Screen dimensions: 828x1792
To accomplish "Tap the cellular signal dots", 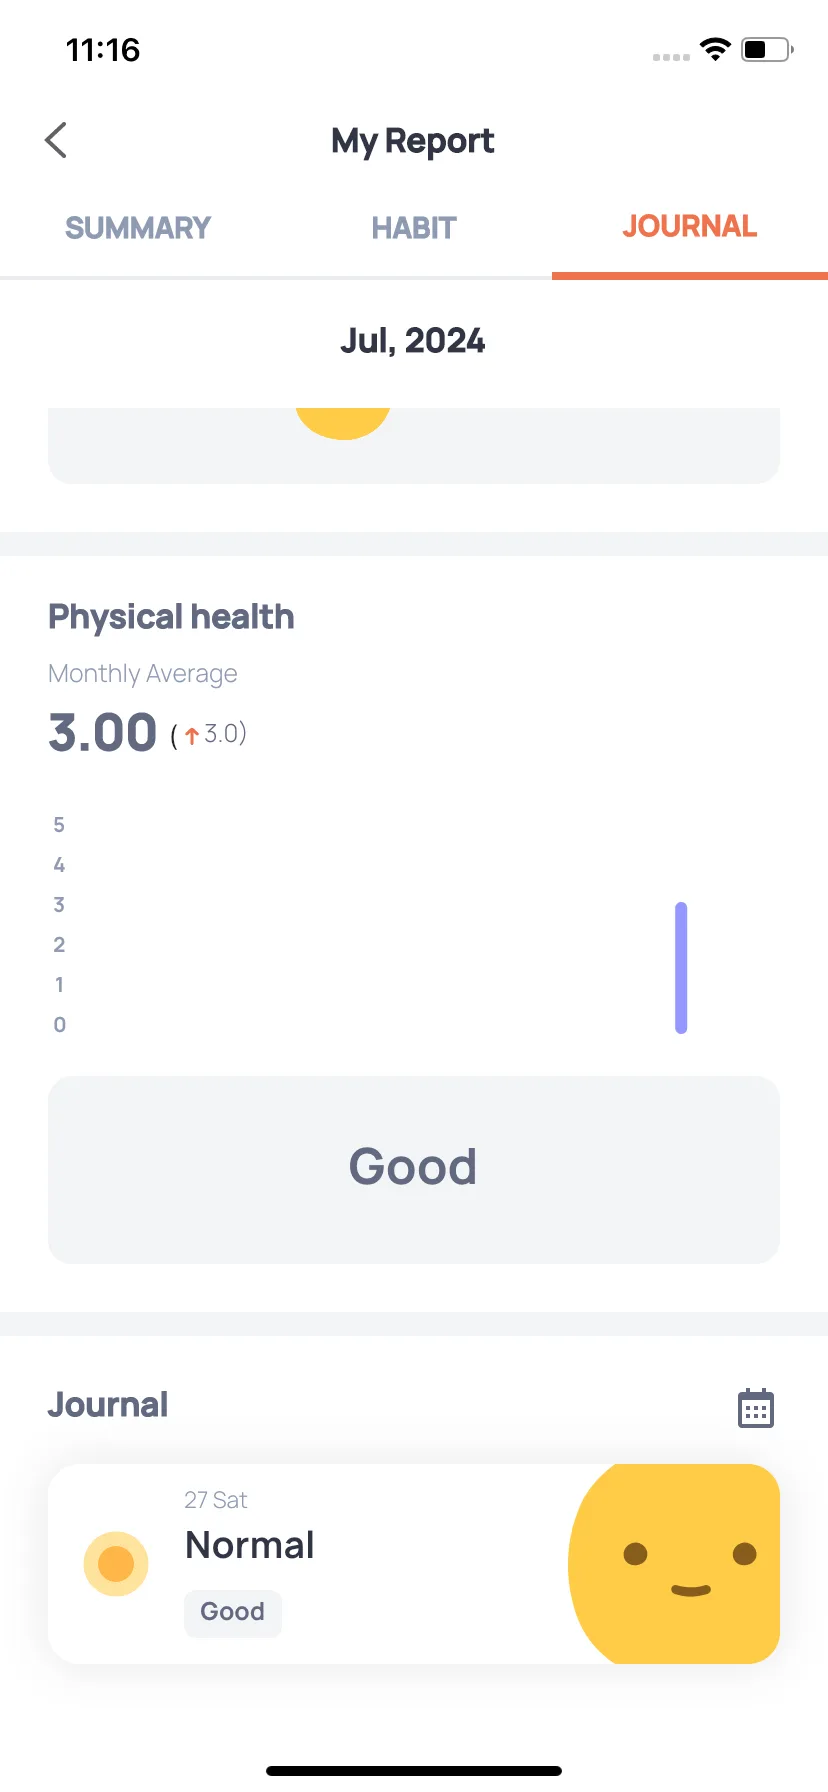I will (671, 57).
